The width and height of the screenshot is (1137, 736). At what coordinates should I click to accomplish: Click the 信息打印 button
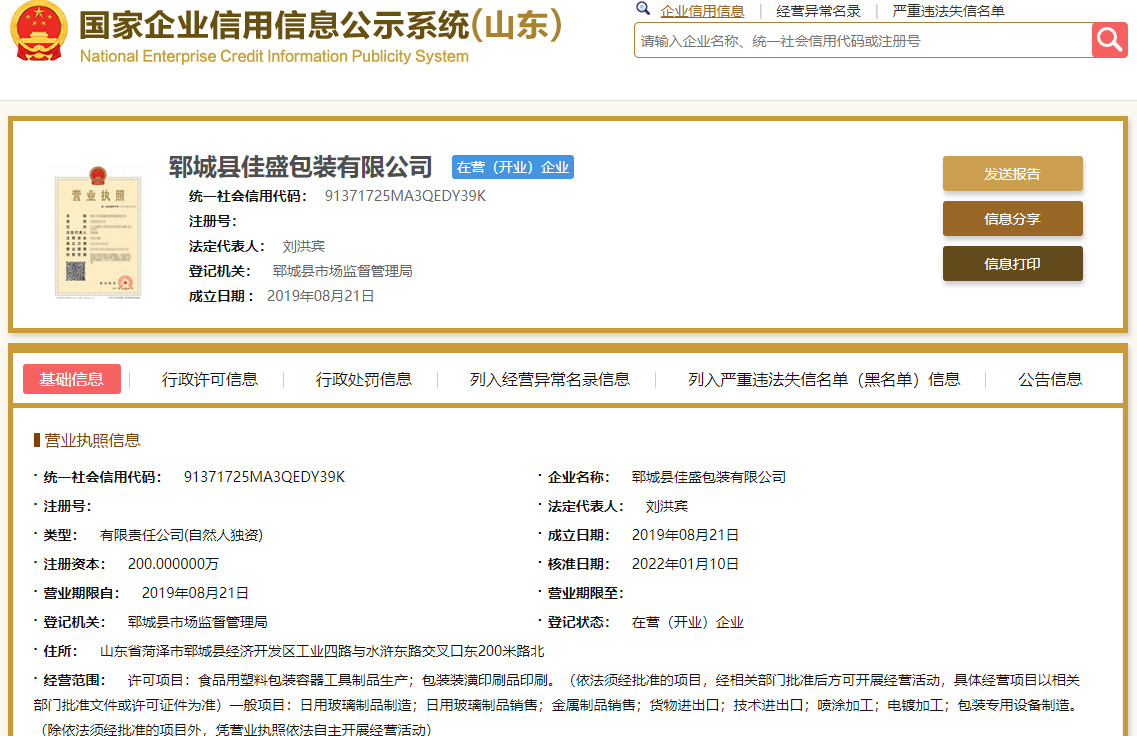(x=1012, y=264)
